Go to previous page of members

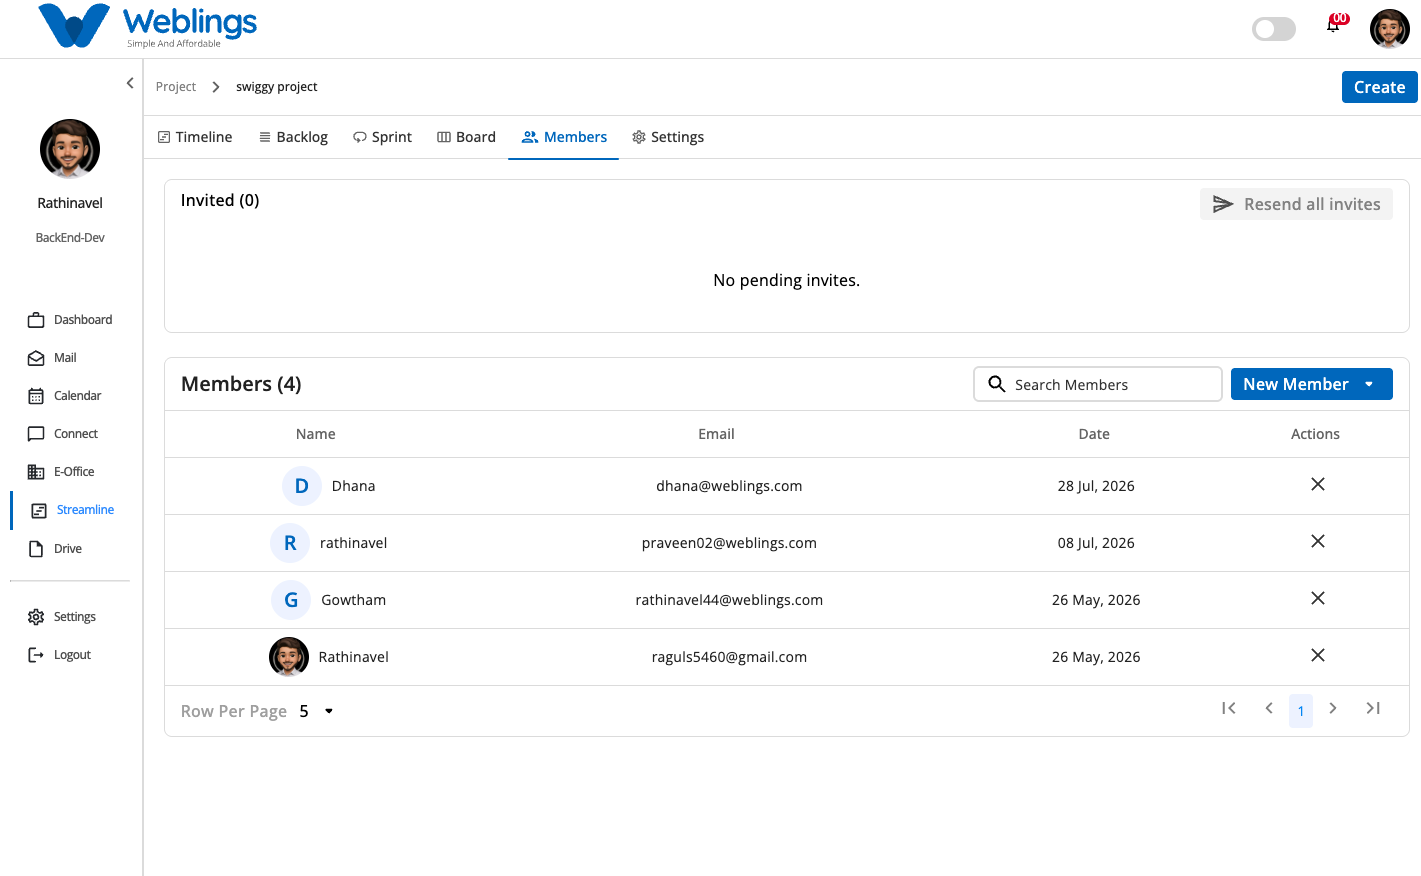point(1269,708)
